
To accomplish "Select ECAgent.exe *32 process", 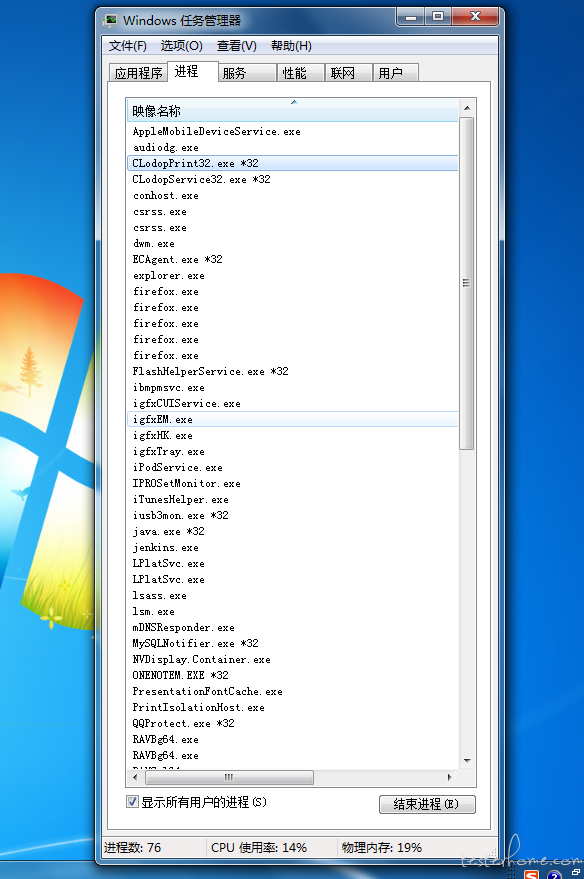I will [x=292, y=260].
